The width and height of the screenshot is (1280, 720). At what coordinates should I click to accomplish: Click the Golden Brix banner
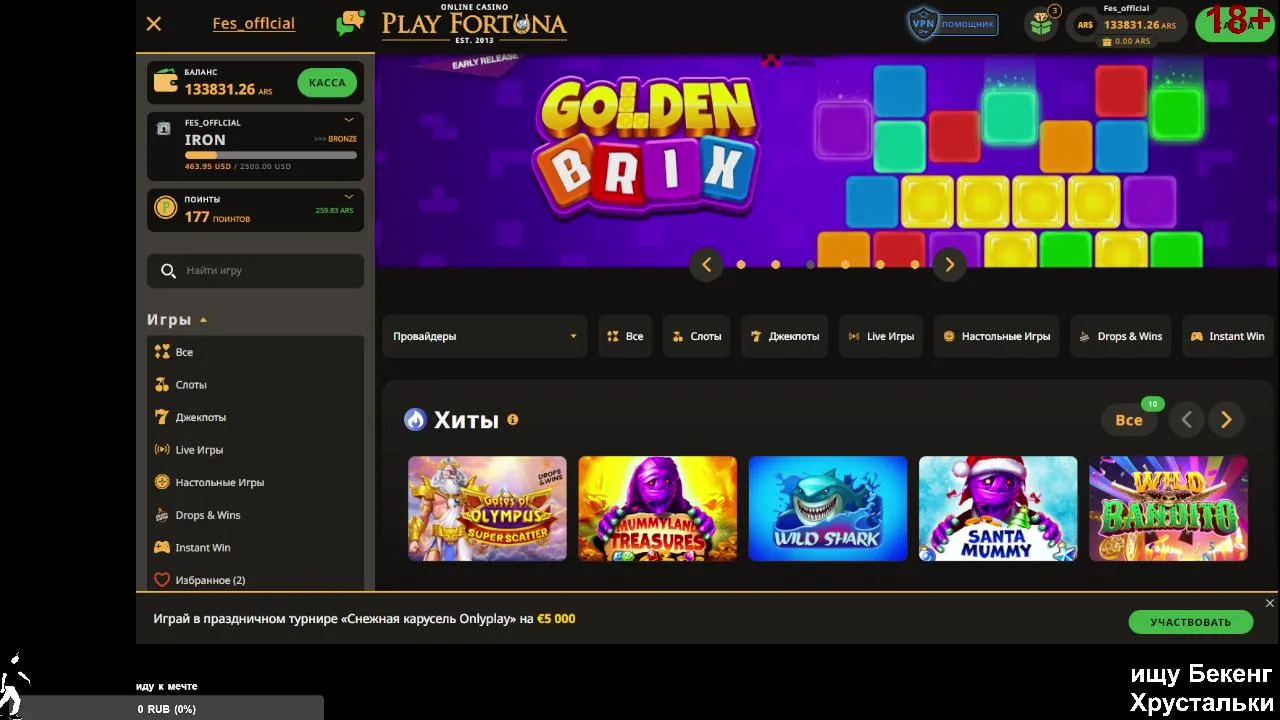tap(828, 160)
